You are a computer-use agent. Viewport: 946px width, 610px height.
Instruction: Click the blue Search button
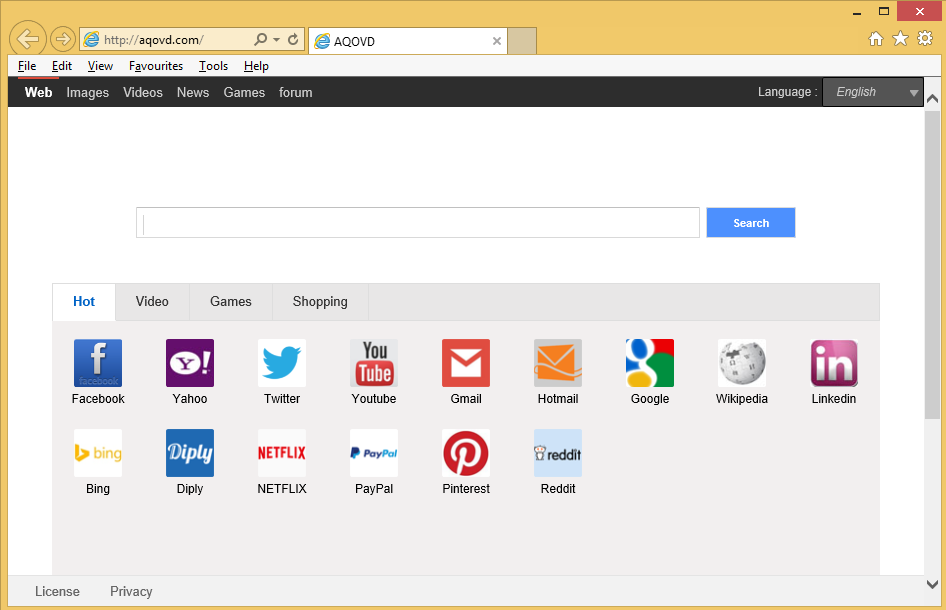click(751, 223)
